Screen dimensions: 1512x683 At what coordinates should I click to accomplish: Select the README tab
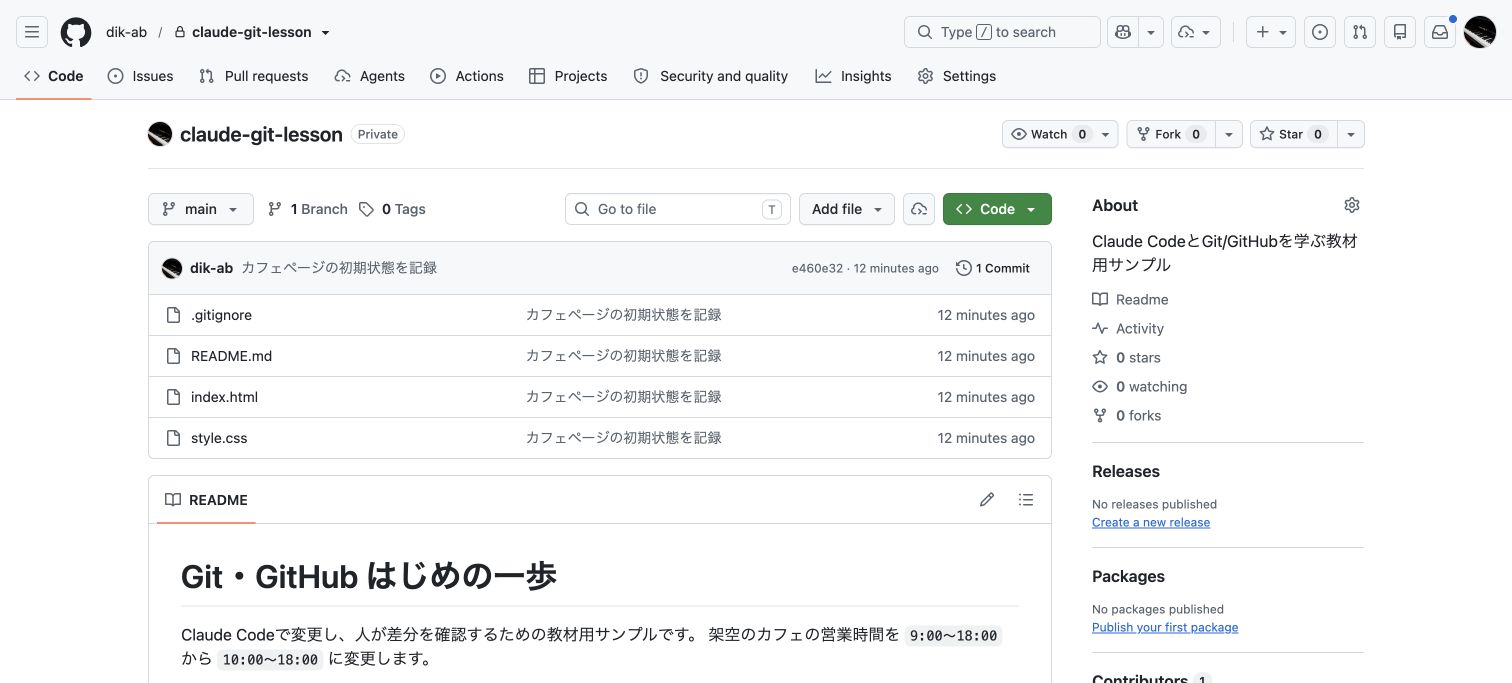(206, 500)
